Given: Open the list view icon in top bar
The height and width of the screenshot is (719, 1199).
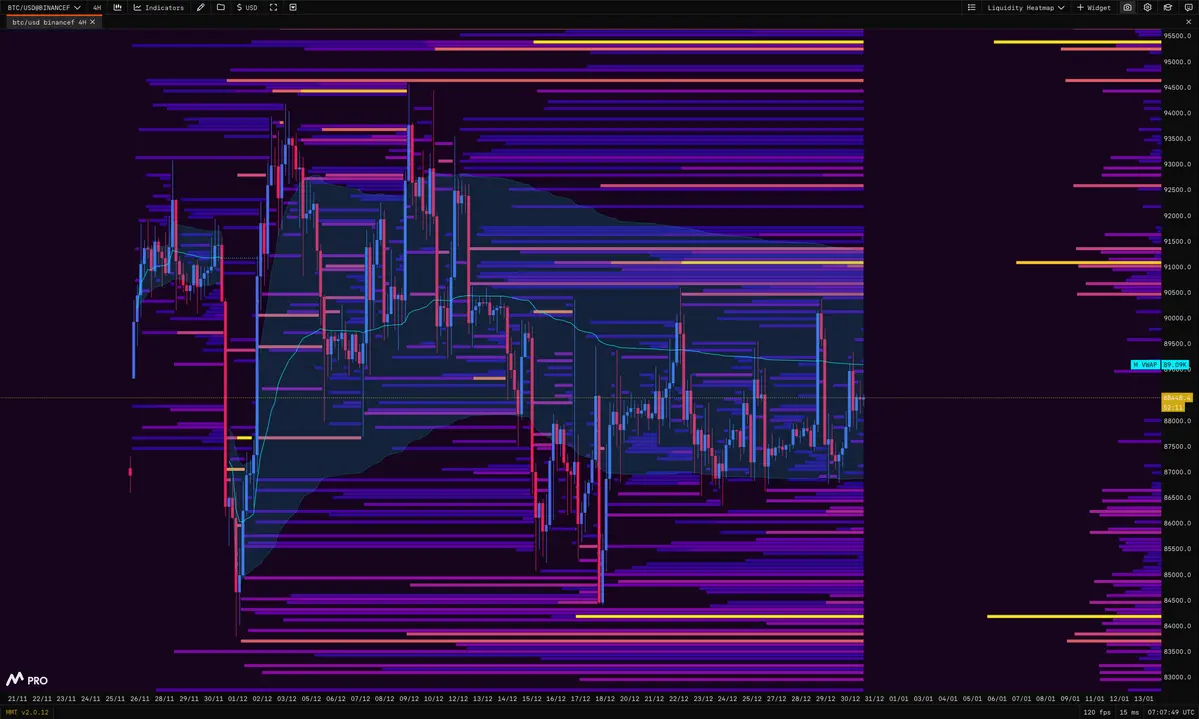Looking at the screenshot, I should coord(972,8).
